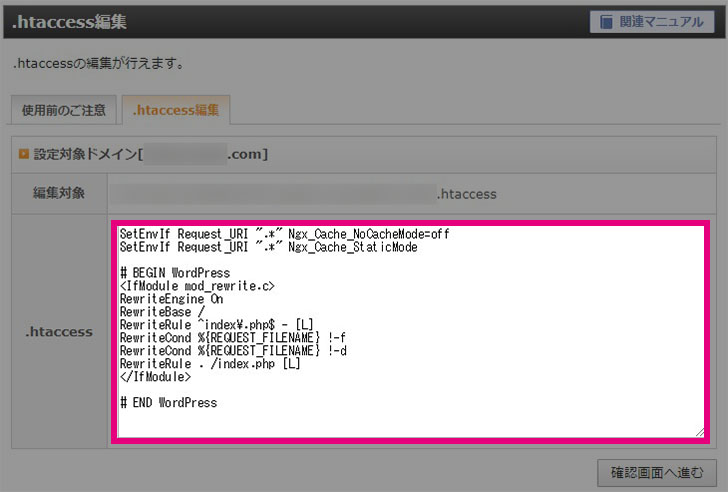
Task: Click the line '# BEGIN WordPress'
Action: coord(175,273)
